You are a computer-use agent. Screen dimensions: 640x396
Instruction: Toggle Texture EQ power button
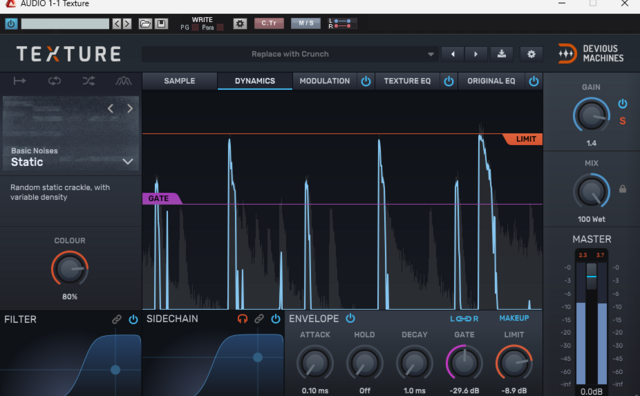coord(449,81)
